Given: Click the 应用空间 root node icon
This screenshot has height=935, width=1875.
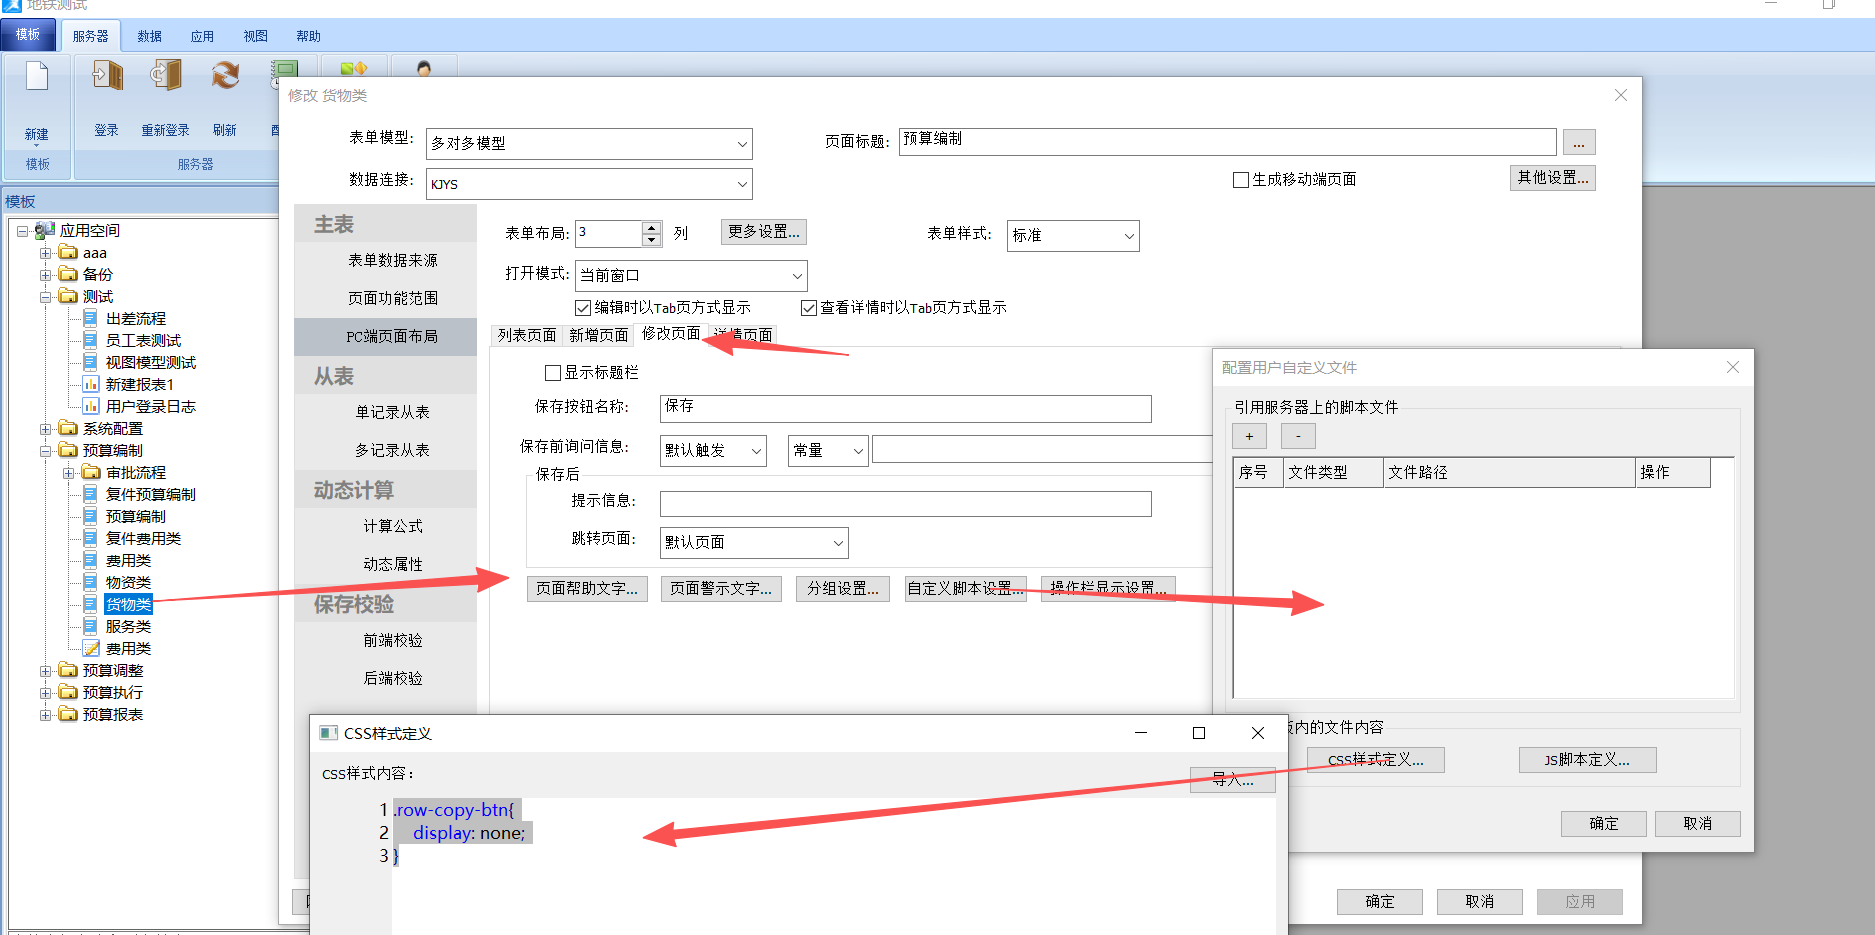Looking at the screenshot, I should coord(45,231).
